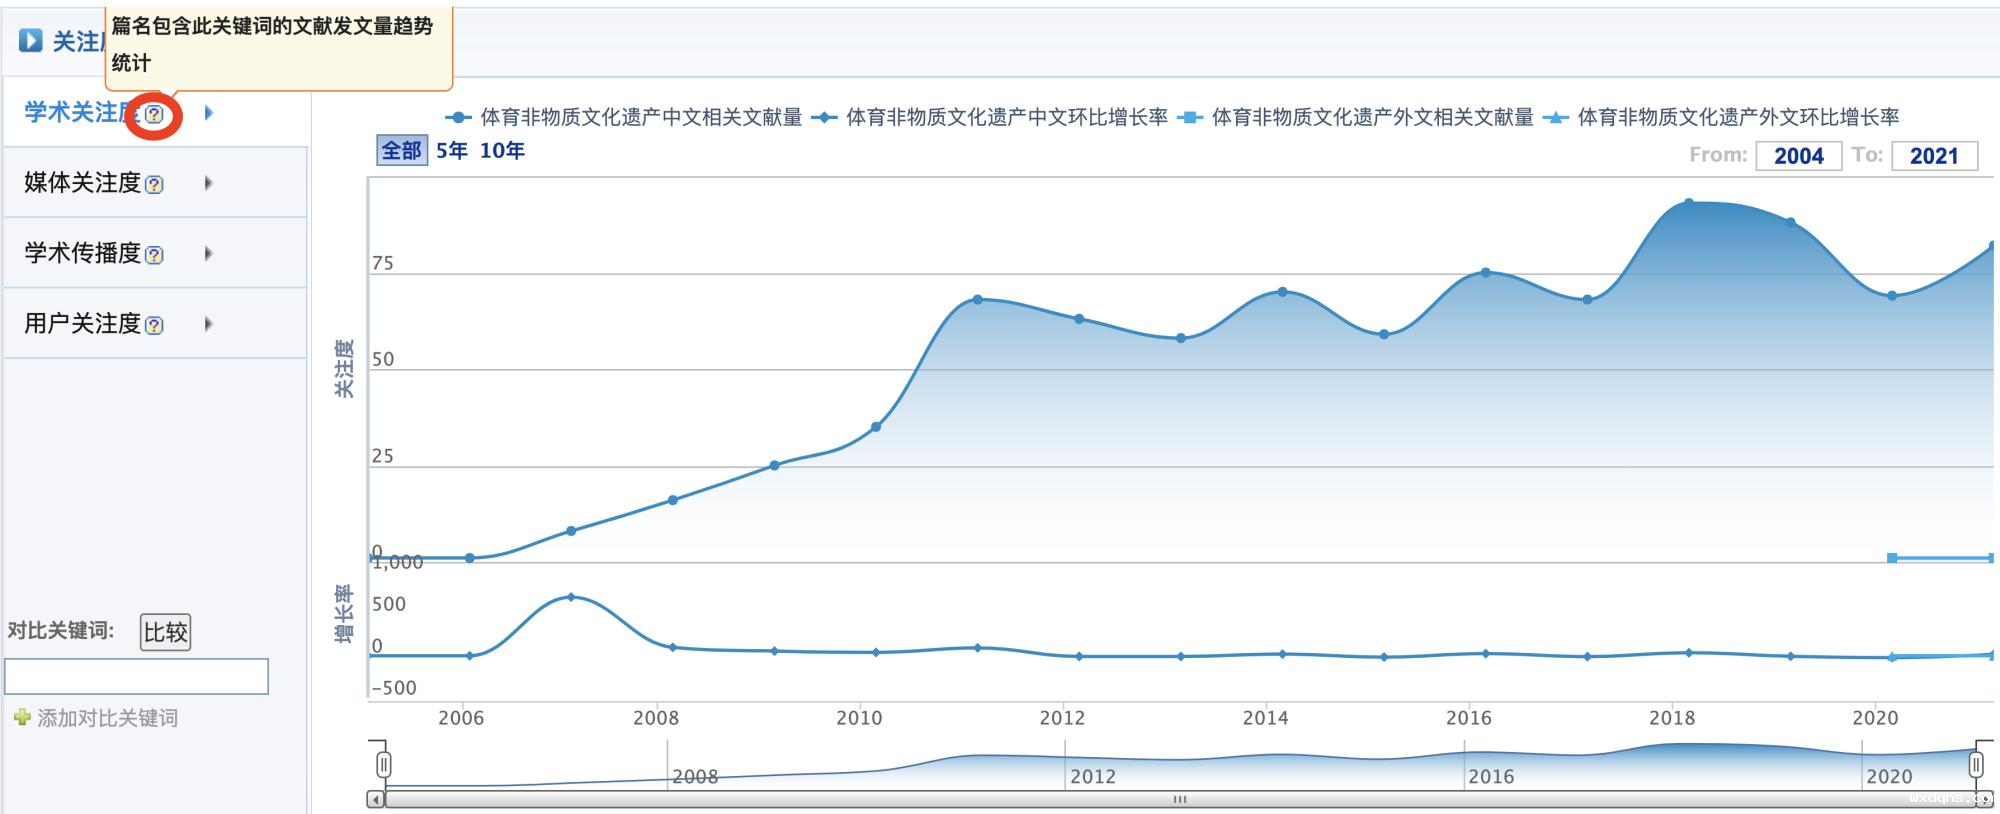
Task: Click left handle of range navigator
Action: click(x=383, y=765)
